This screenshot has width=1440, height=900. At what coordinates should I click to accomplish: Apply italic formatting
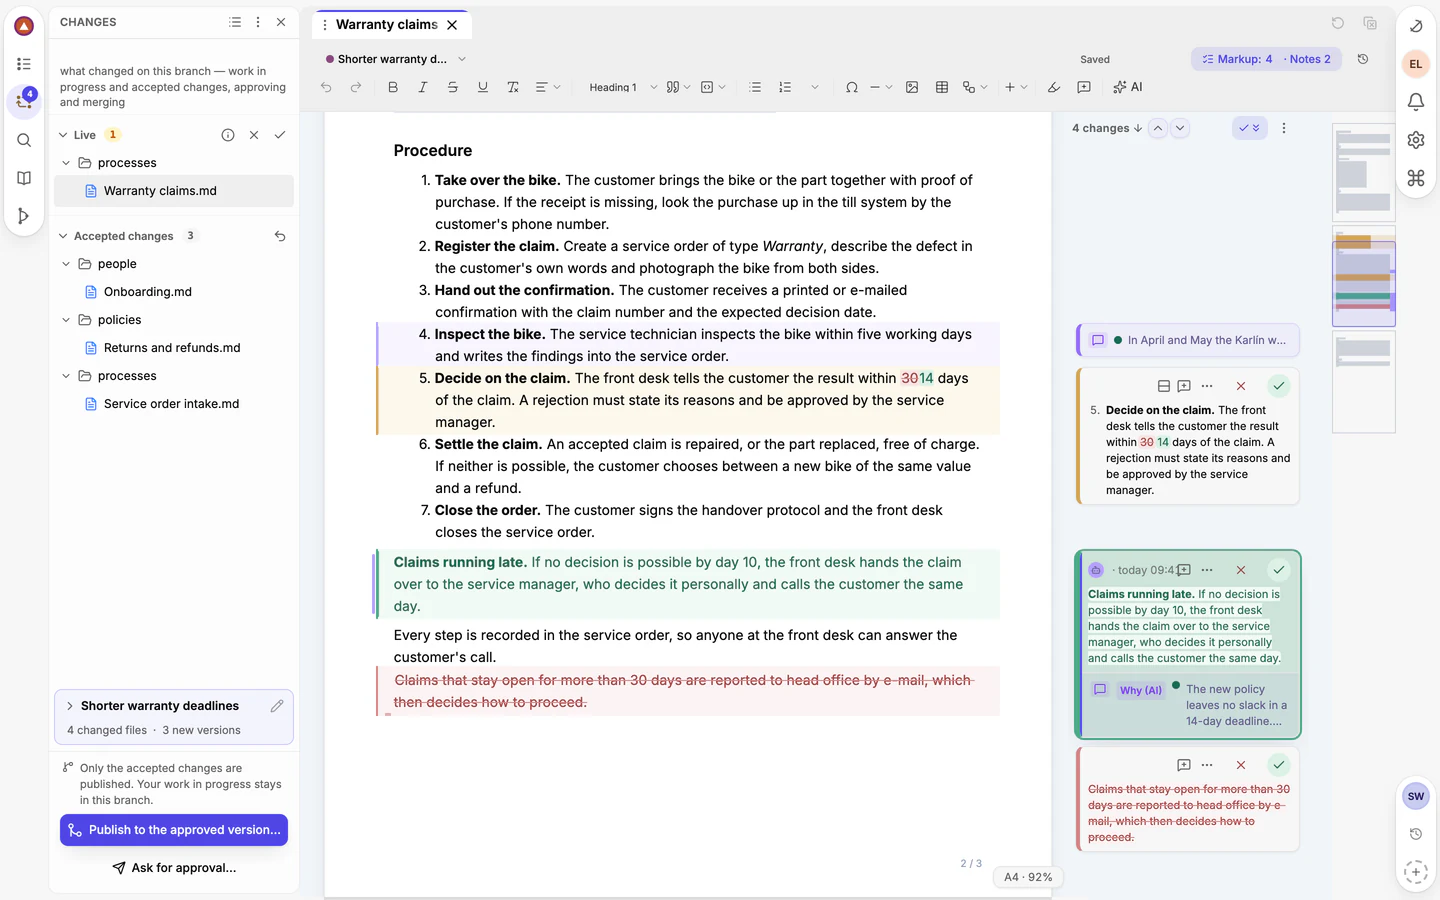pyautogui.click(x=423, y=87)
